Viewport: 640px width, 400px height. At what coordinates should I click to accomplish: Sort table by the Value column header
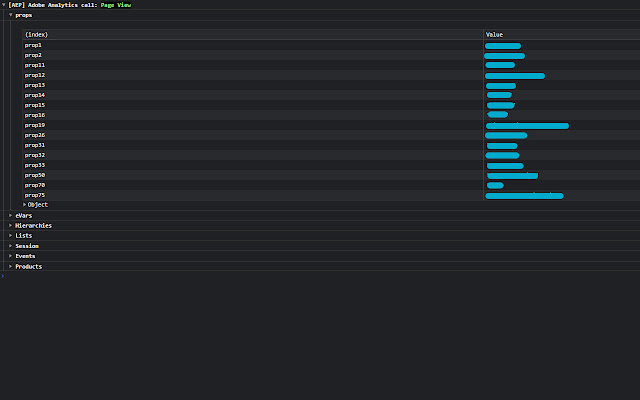[562, 35]
